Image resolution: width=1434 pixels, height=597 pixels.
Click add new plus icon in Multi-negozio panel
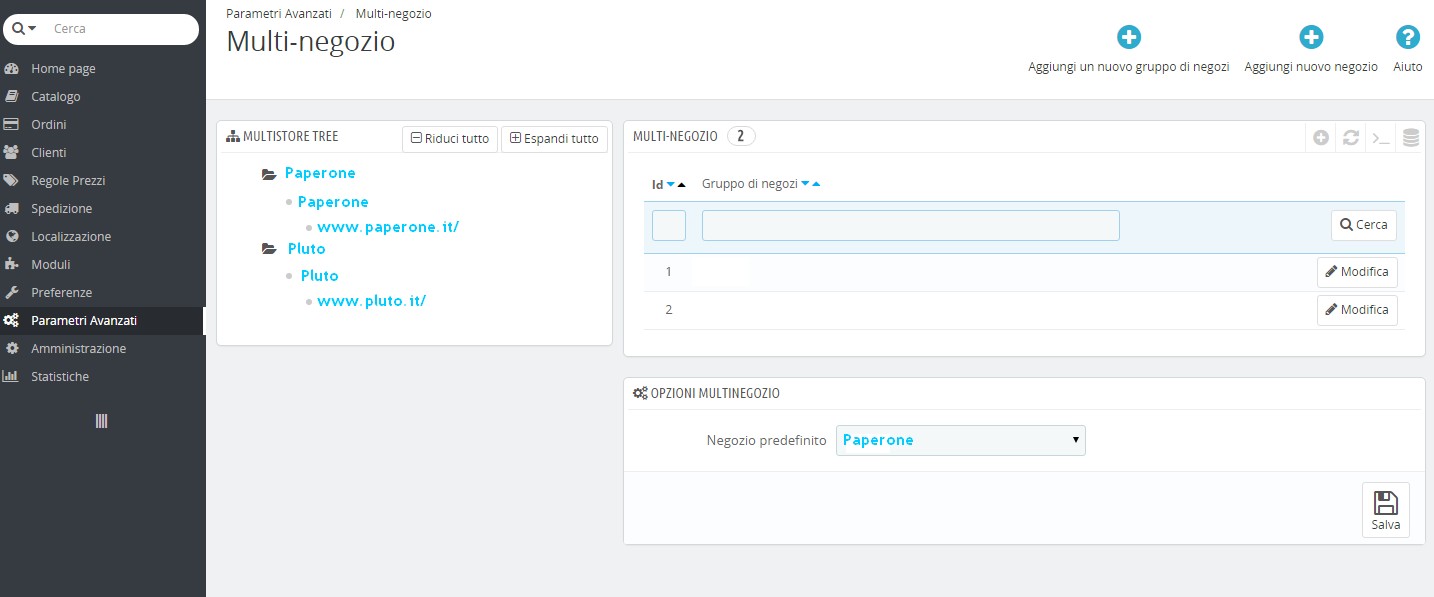pyautogui.click(x=1321, y=138)
